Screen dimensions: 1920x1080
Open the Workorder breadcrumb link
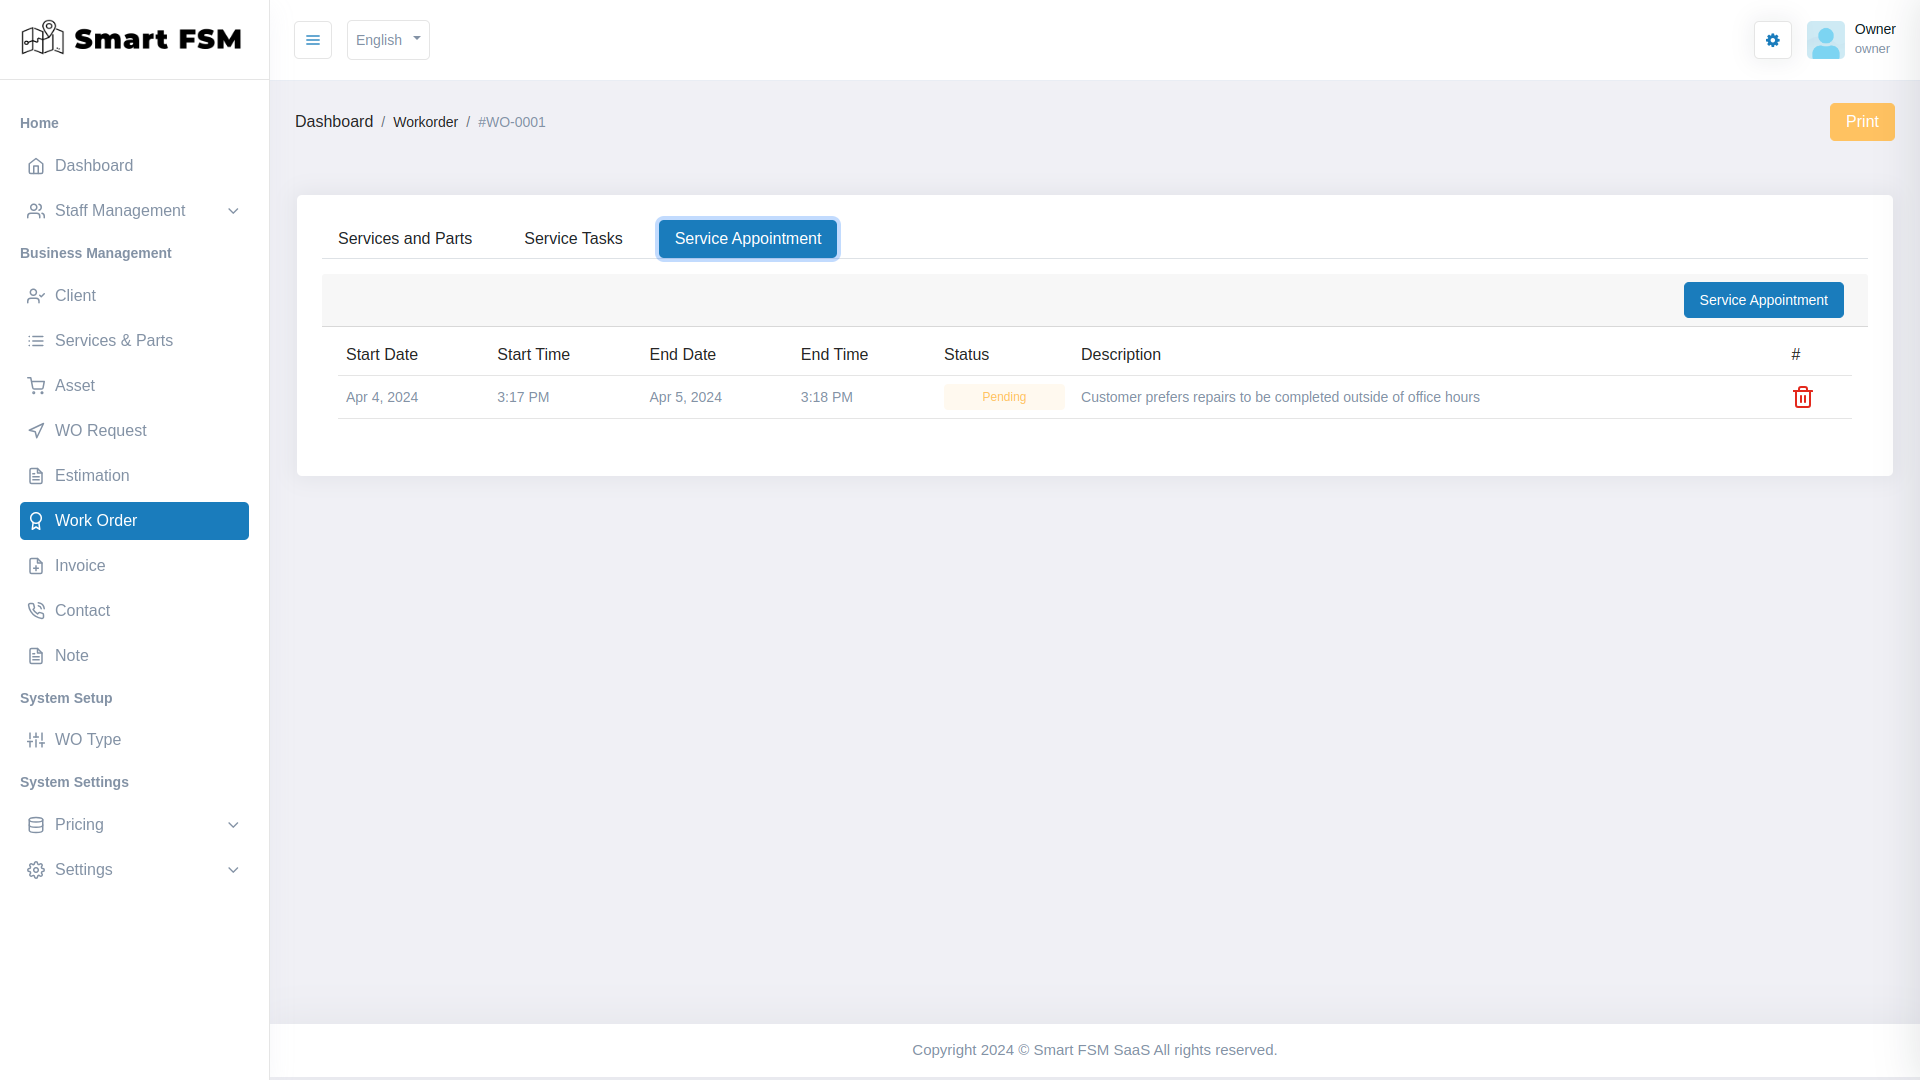426,121
